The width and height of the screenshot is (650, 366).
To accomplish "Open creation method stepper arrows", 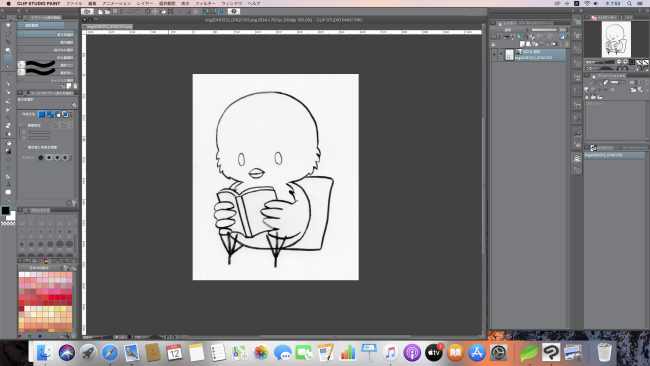I will click(71, 114).
